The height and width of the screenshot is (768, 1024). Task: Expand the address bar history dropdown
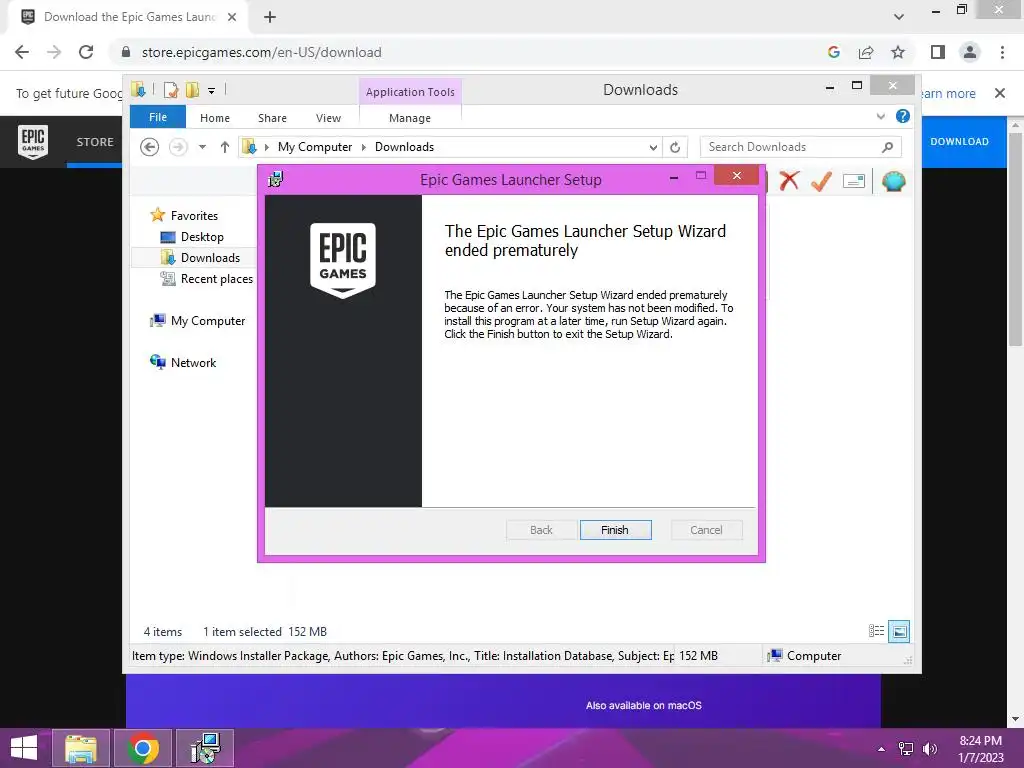(x=653, y=148)
